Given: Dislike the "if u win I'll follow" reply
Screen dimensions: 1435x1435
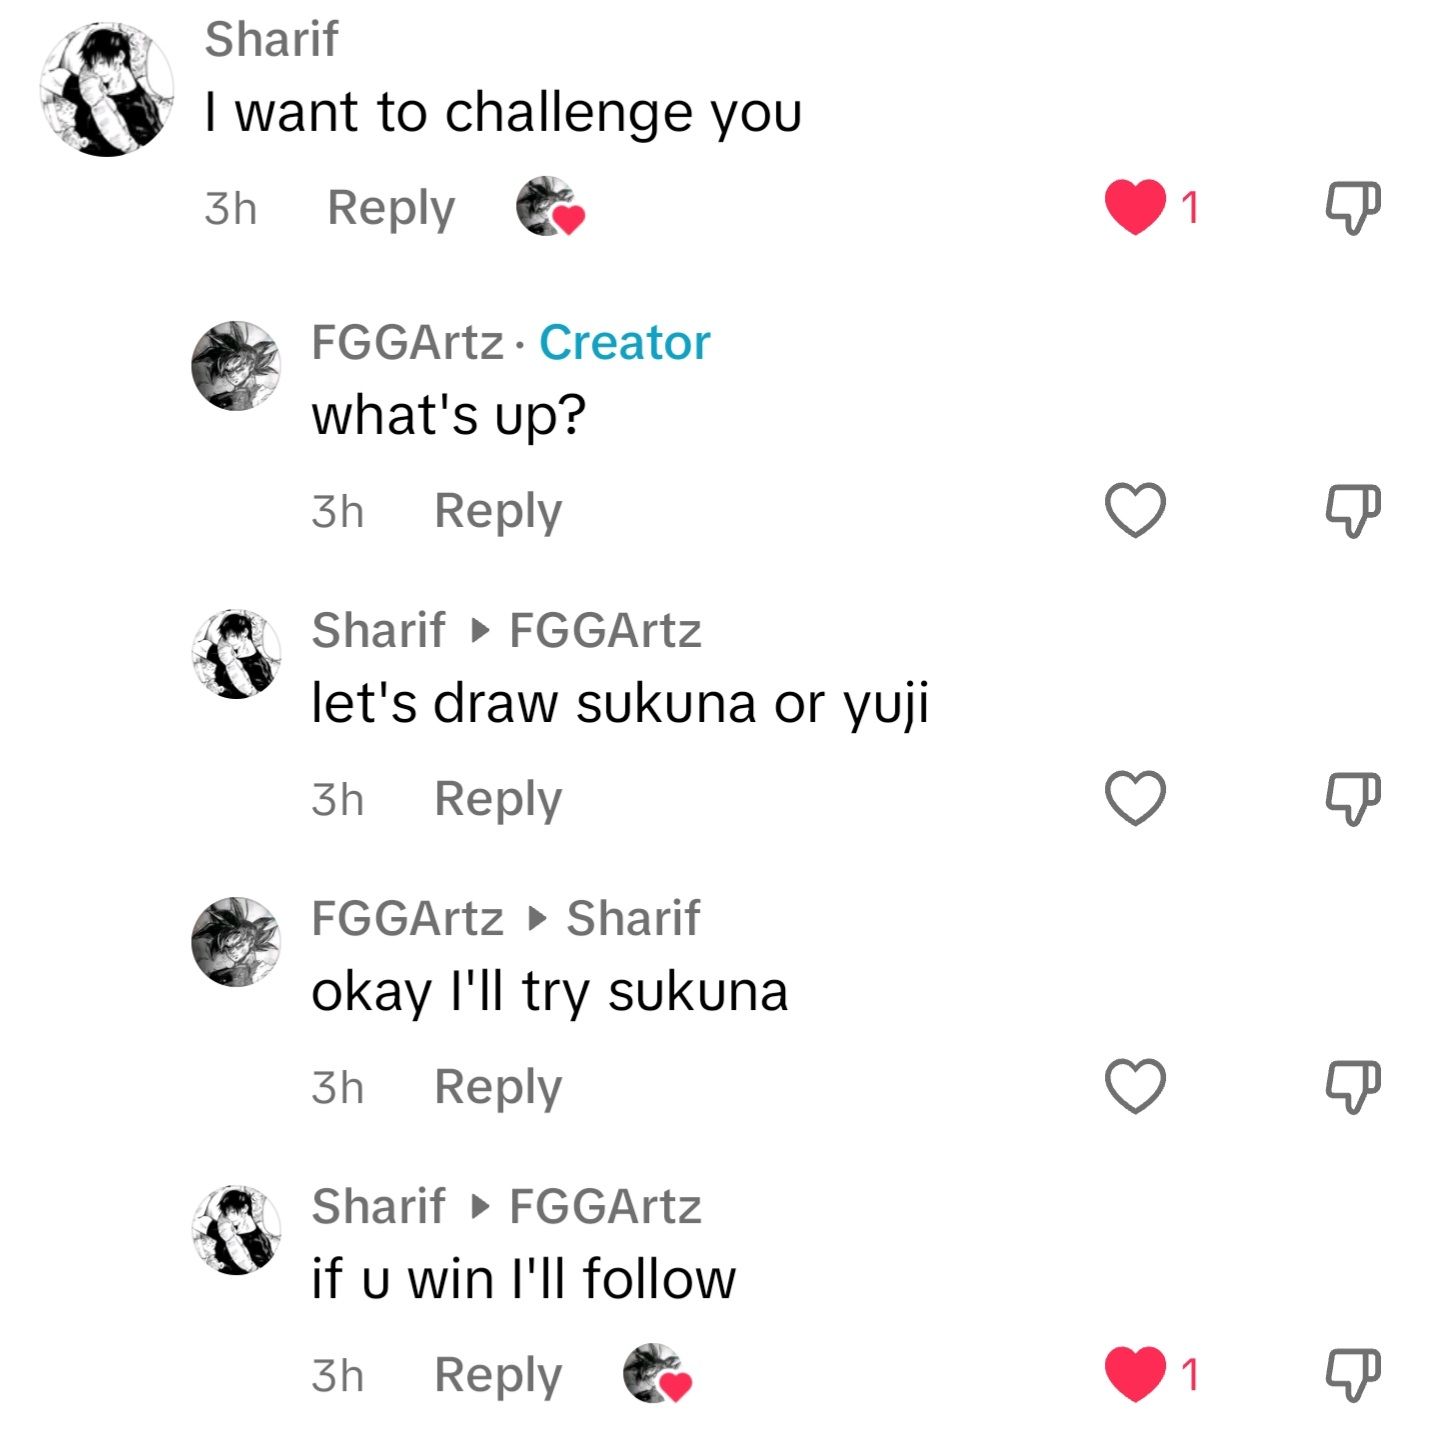Looking at the screenshot, I should (x=1352, y=1374).
